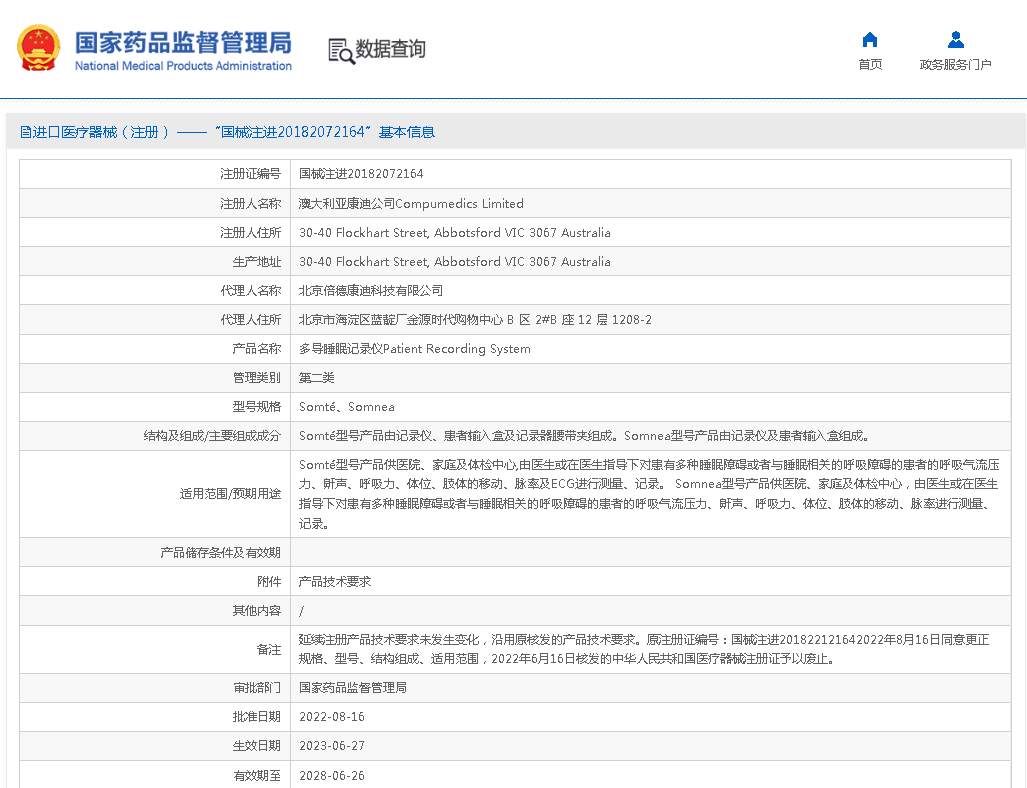The width and height of the screenshot is (1027, 788).
Task: Click the document icon before 进口医疗器械
Action: tap(26, 132)
